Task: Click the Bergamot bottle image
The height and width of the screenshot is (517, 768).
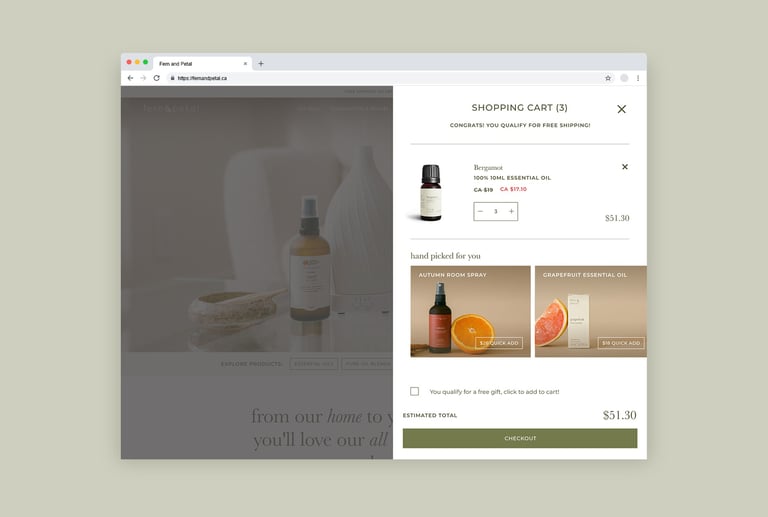Action: (430, 193)
